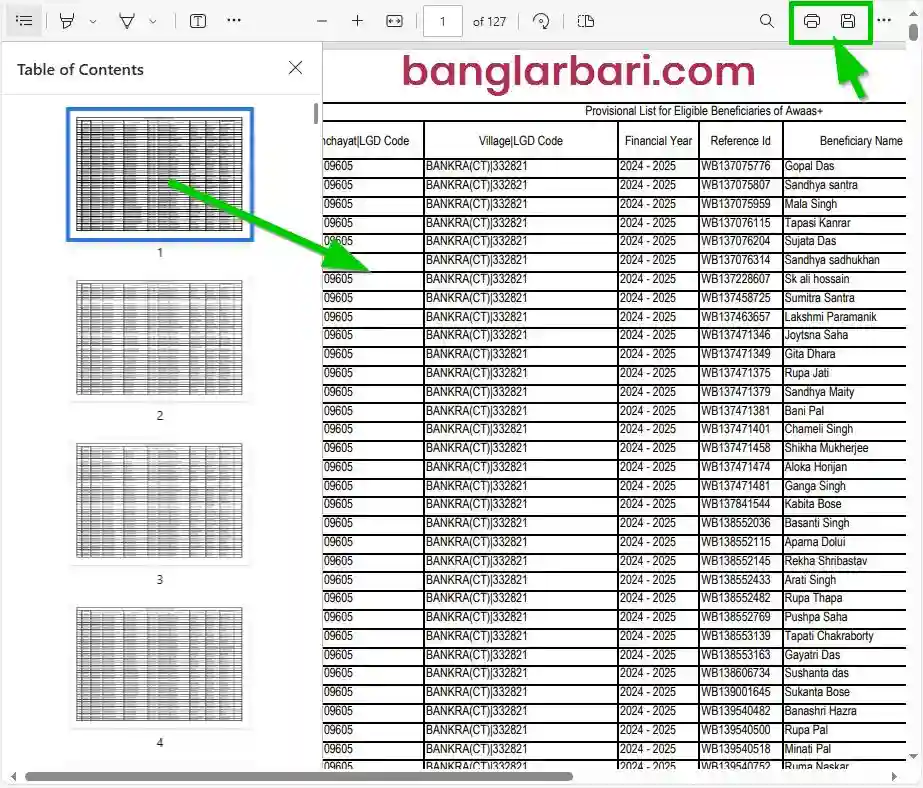Activate the Add text tool

click(198, 20)
